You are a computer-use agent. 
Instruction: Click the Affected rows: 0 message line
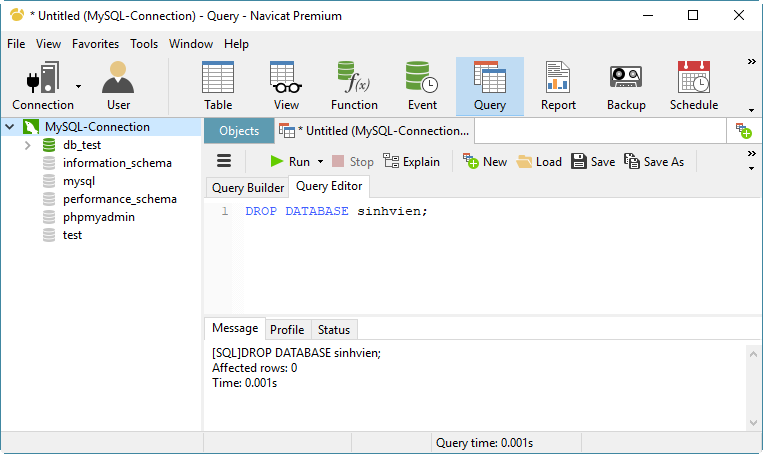(x=254, y=368)
